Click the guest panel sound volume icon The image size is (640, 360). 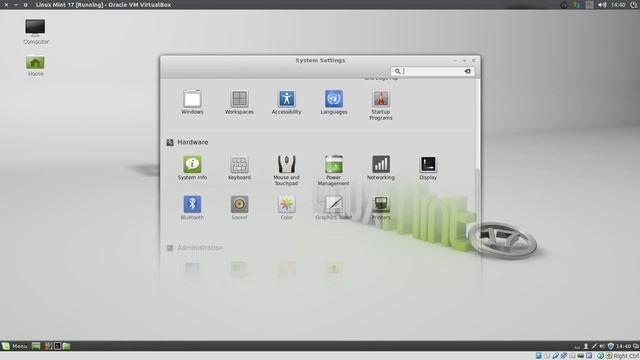pos(602,346)
